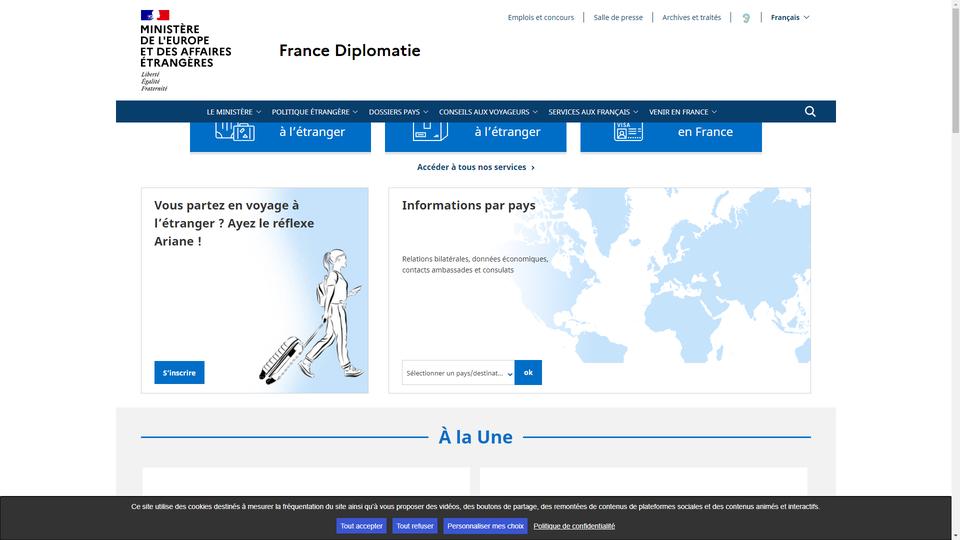The height and width of the screenshot is (540, 960).
Task: Click Personnaliser mes choix button
Action: coord(486,526)
